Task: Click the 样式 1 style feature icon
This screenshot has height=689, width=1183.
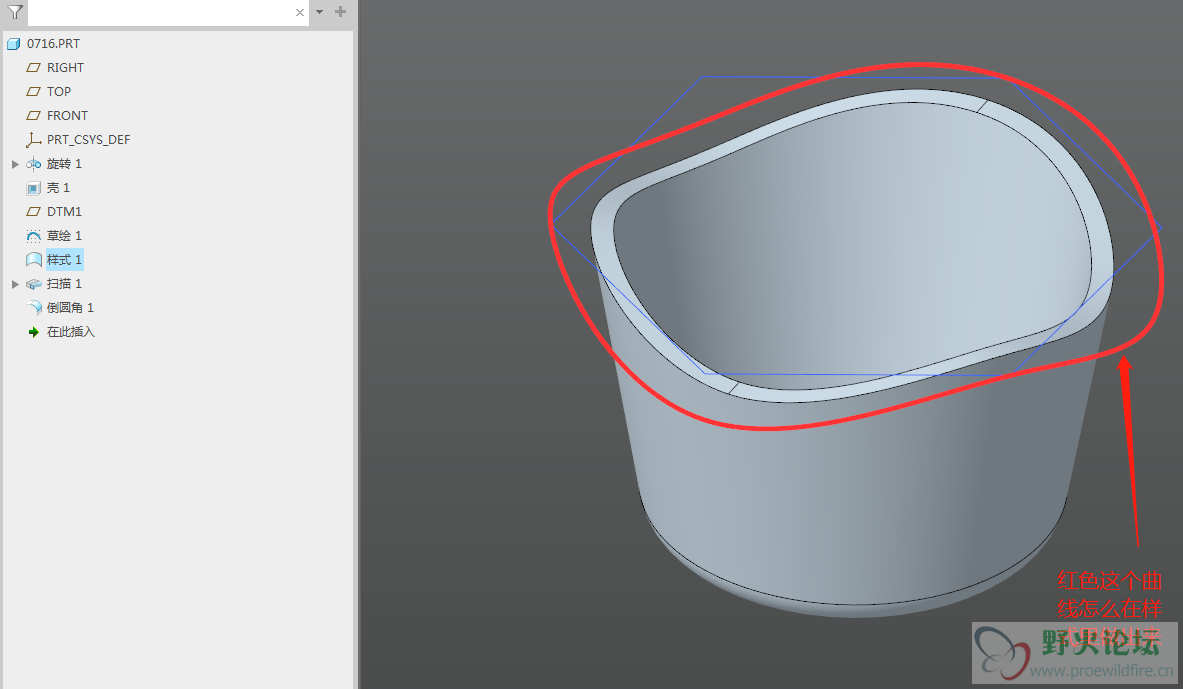Action: 33,260
